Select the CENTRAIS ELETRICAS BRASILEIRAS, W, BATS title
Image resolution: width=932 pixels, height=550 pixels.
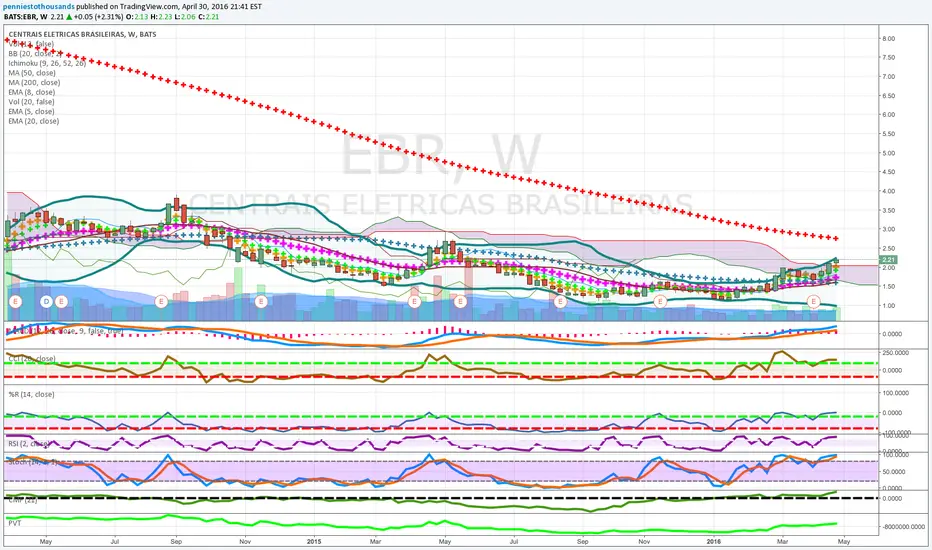coord(82,34)
